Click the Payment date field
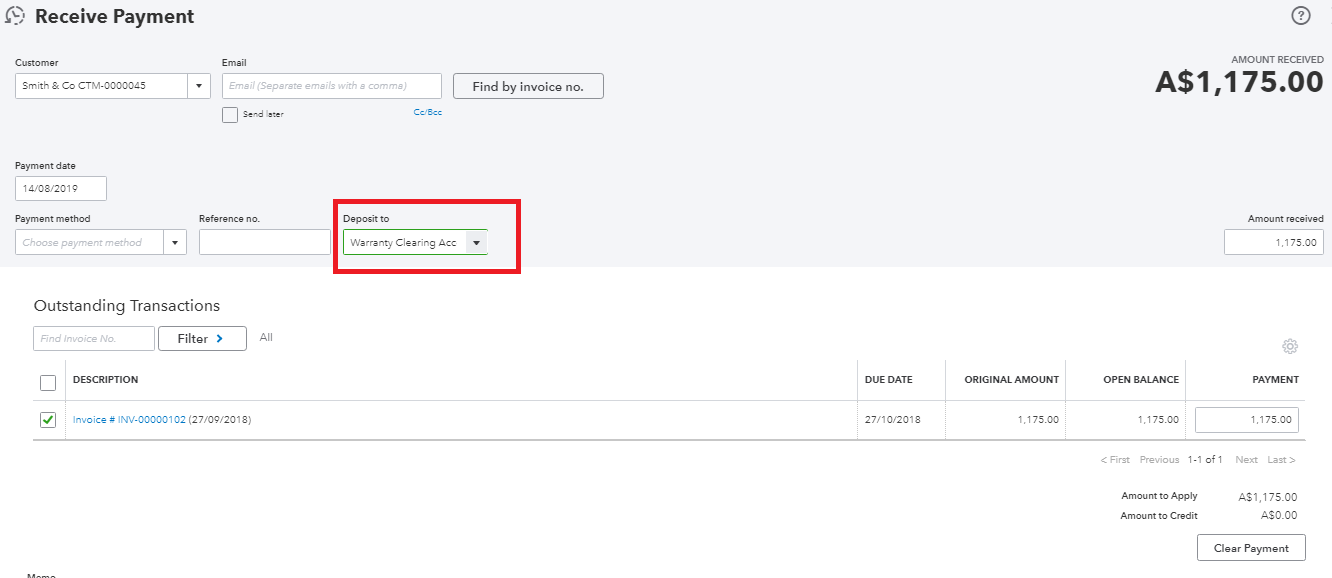The image size is (1332, 578). point(61,188)
